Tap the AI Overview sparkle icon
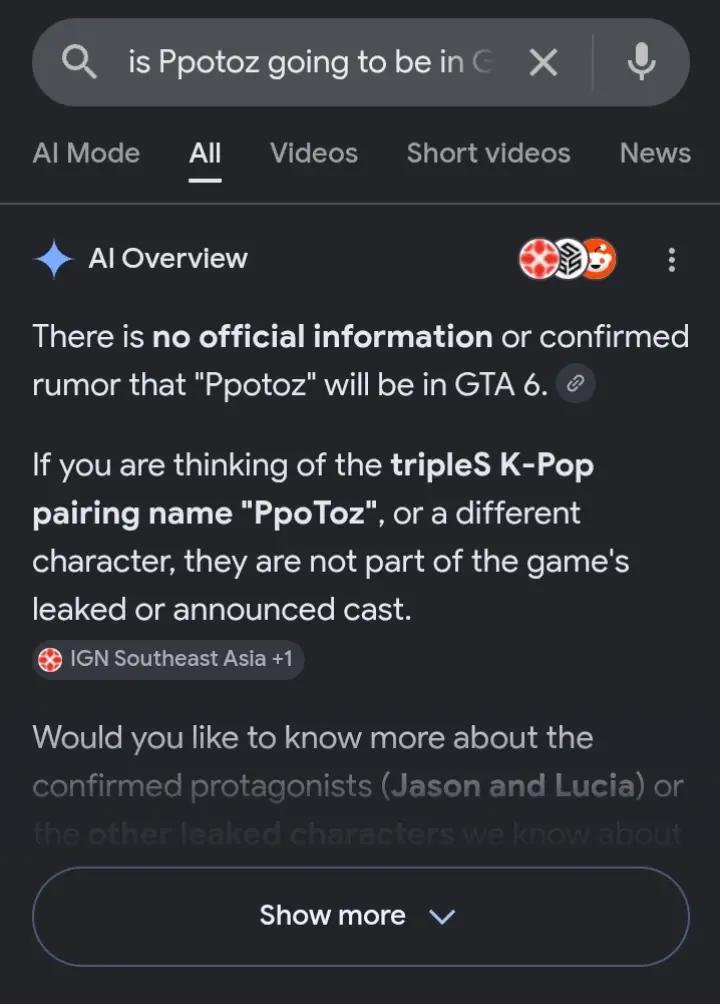The height and width of the screenshot is (1004, 720). coord(54,259)
